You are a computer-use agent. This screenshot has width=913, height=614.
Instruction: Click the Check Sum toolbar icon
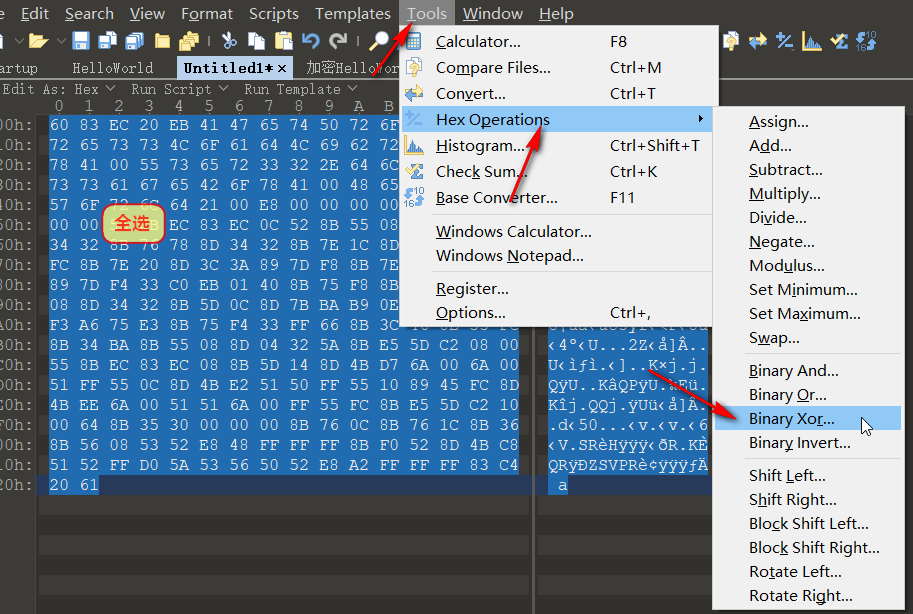[839, 41]
